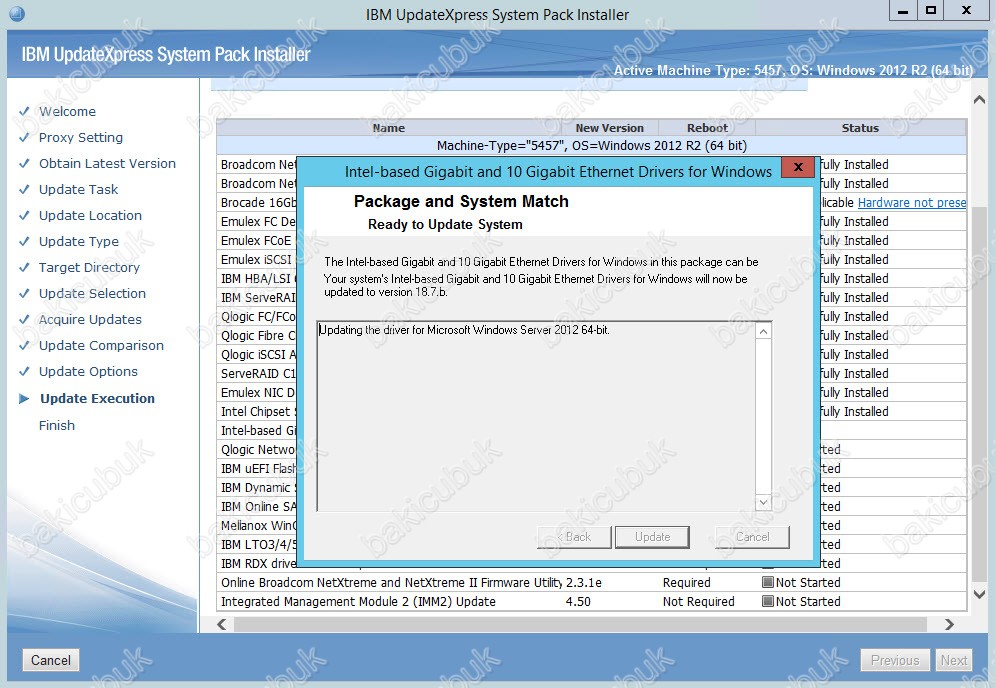This screenshot has height=688, width=995.
Task: Click the Next button
Action: pos(954,660)
